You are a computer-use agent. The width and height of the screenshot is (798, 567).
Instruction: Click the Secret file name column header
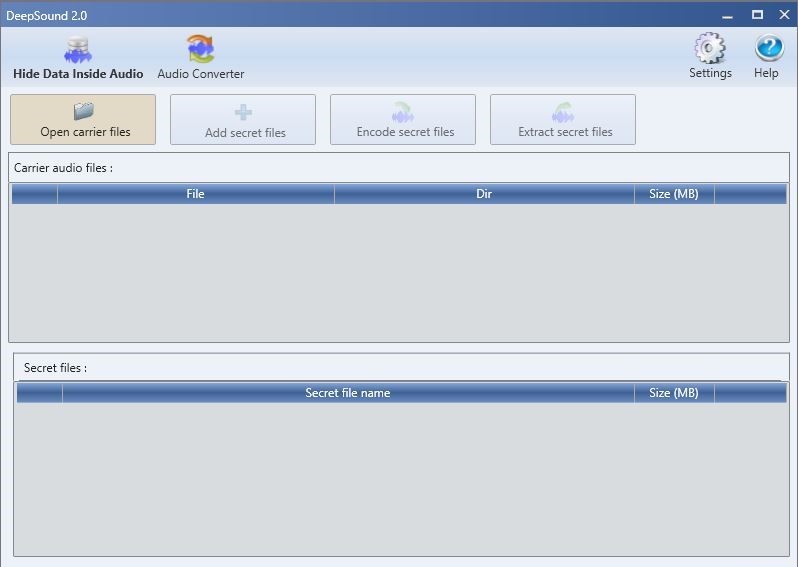347,393
